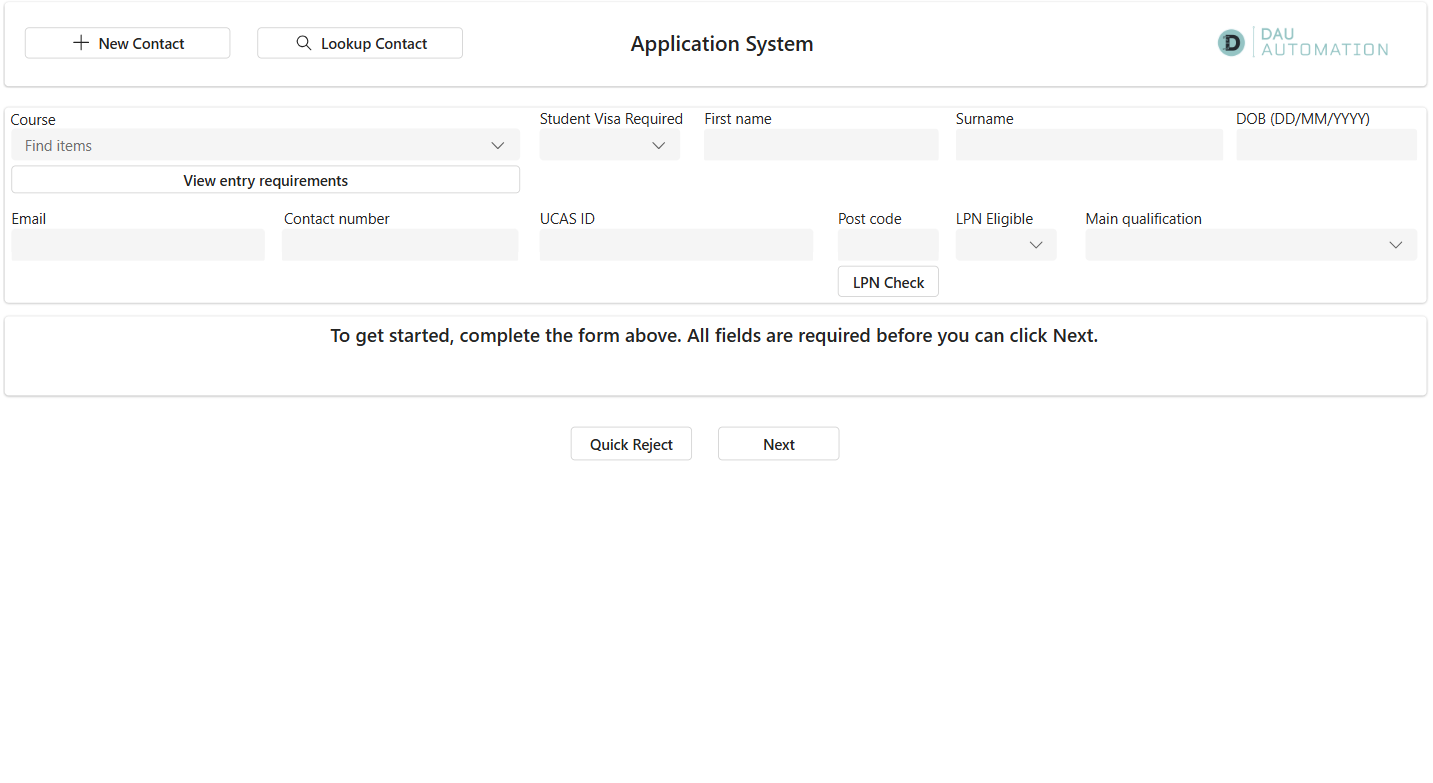Click the Post code field
Image resolution: width=1433 pixels, height=783 pixels.
tap(887, 244)
